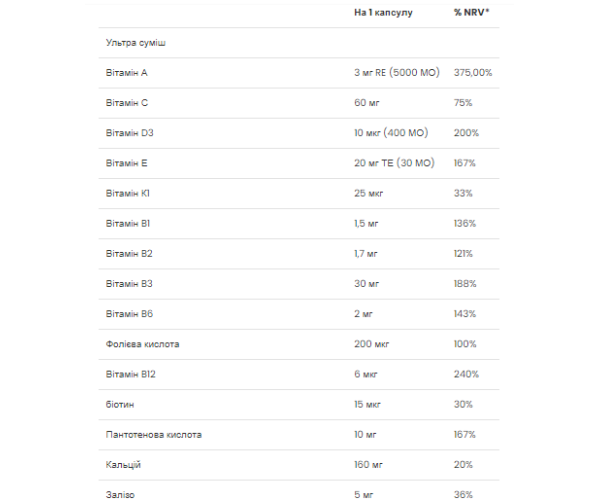The width and height of the screenshot is (600, 500).
Task: Click the "Вітамін B6" row label
Action: pyautogui.click(x=128, y=314)
